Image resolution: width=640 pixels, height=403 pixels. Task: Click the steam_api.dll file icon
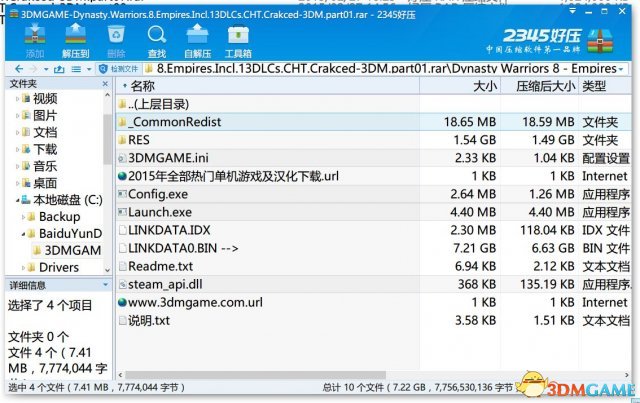point(122,284)
